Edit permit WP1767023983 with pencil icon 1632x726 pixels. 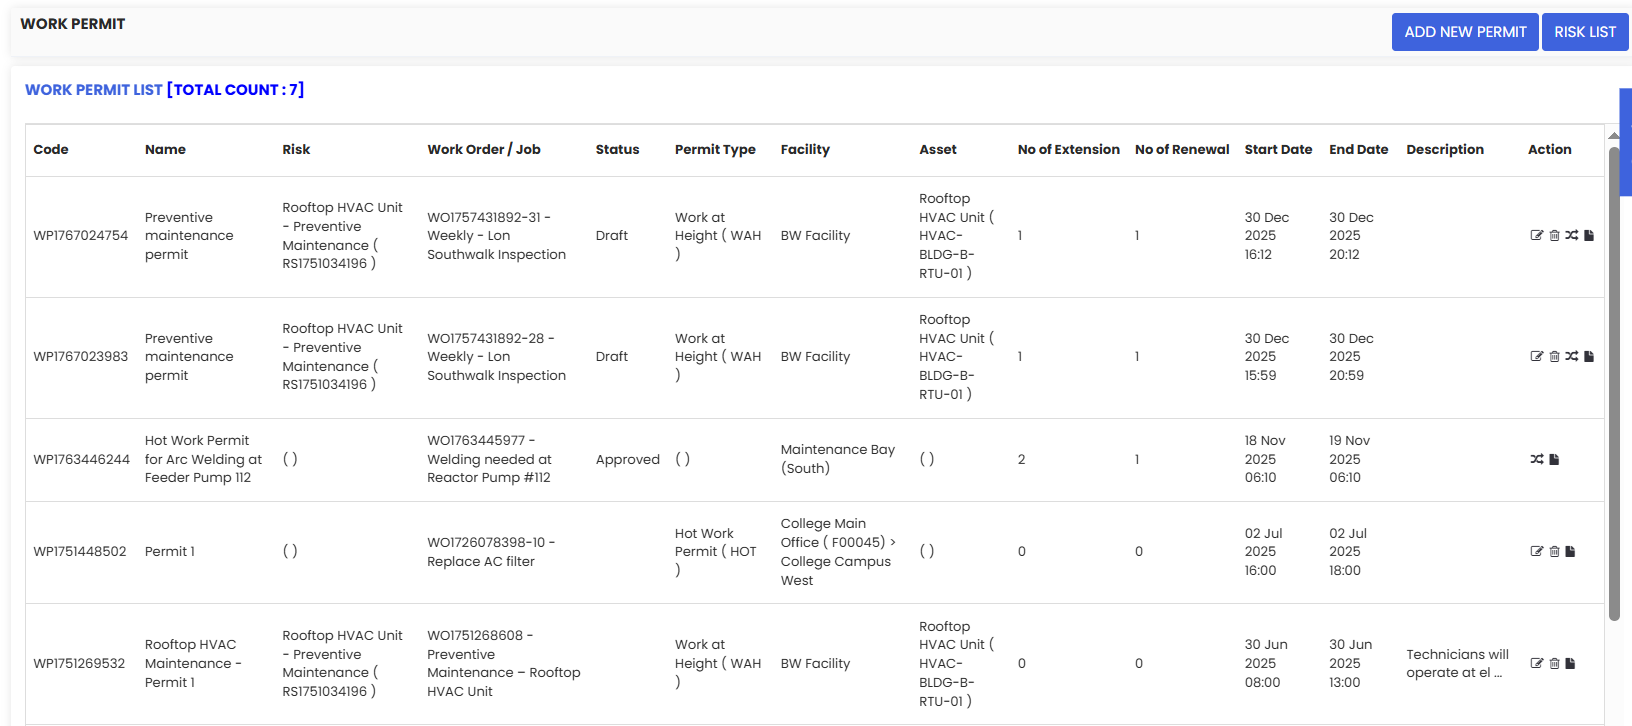[1537, 357]
